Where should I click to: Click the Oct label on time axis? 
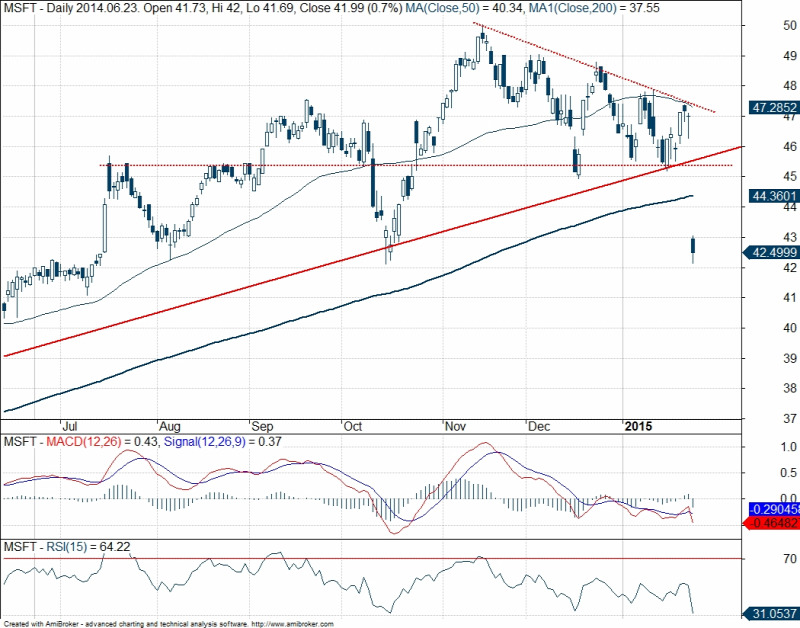353,426
